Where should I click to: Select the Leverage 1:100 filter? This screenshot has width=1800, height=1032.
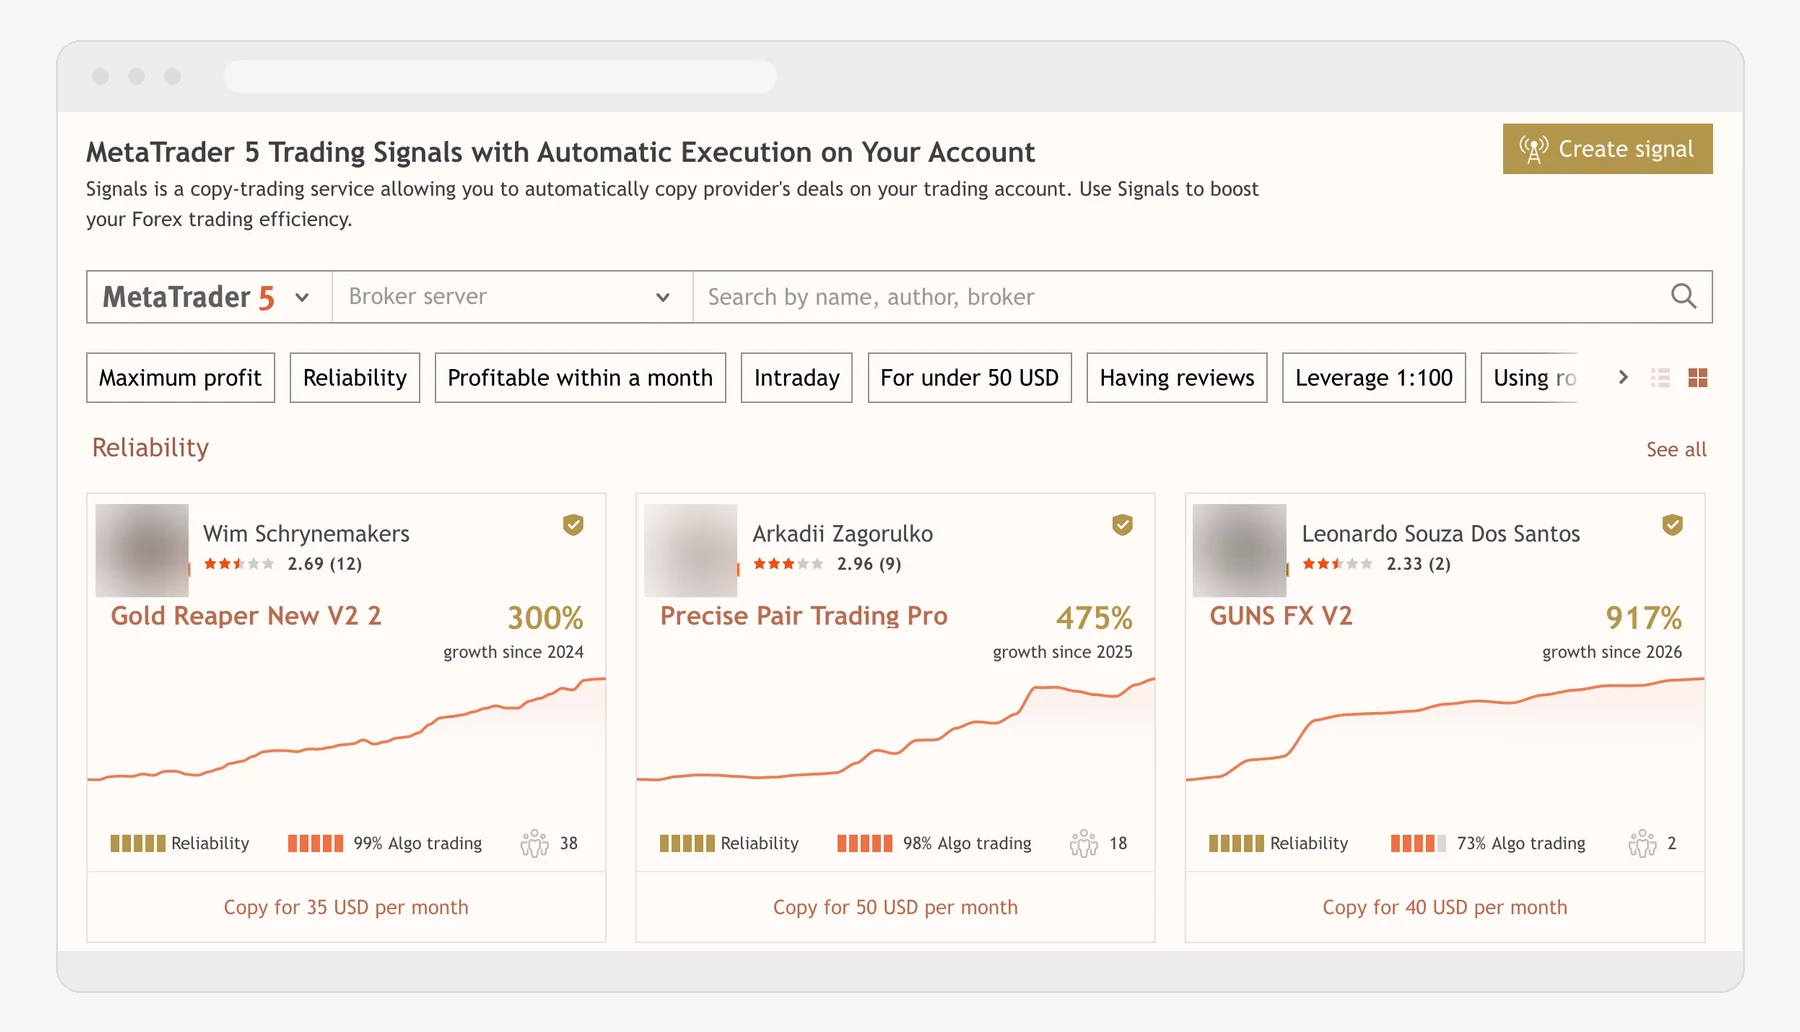tap(1374, 377)
